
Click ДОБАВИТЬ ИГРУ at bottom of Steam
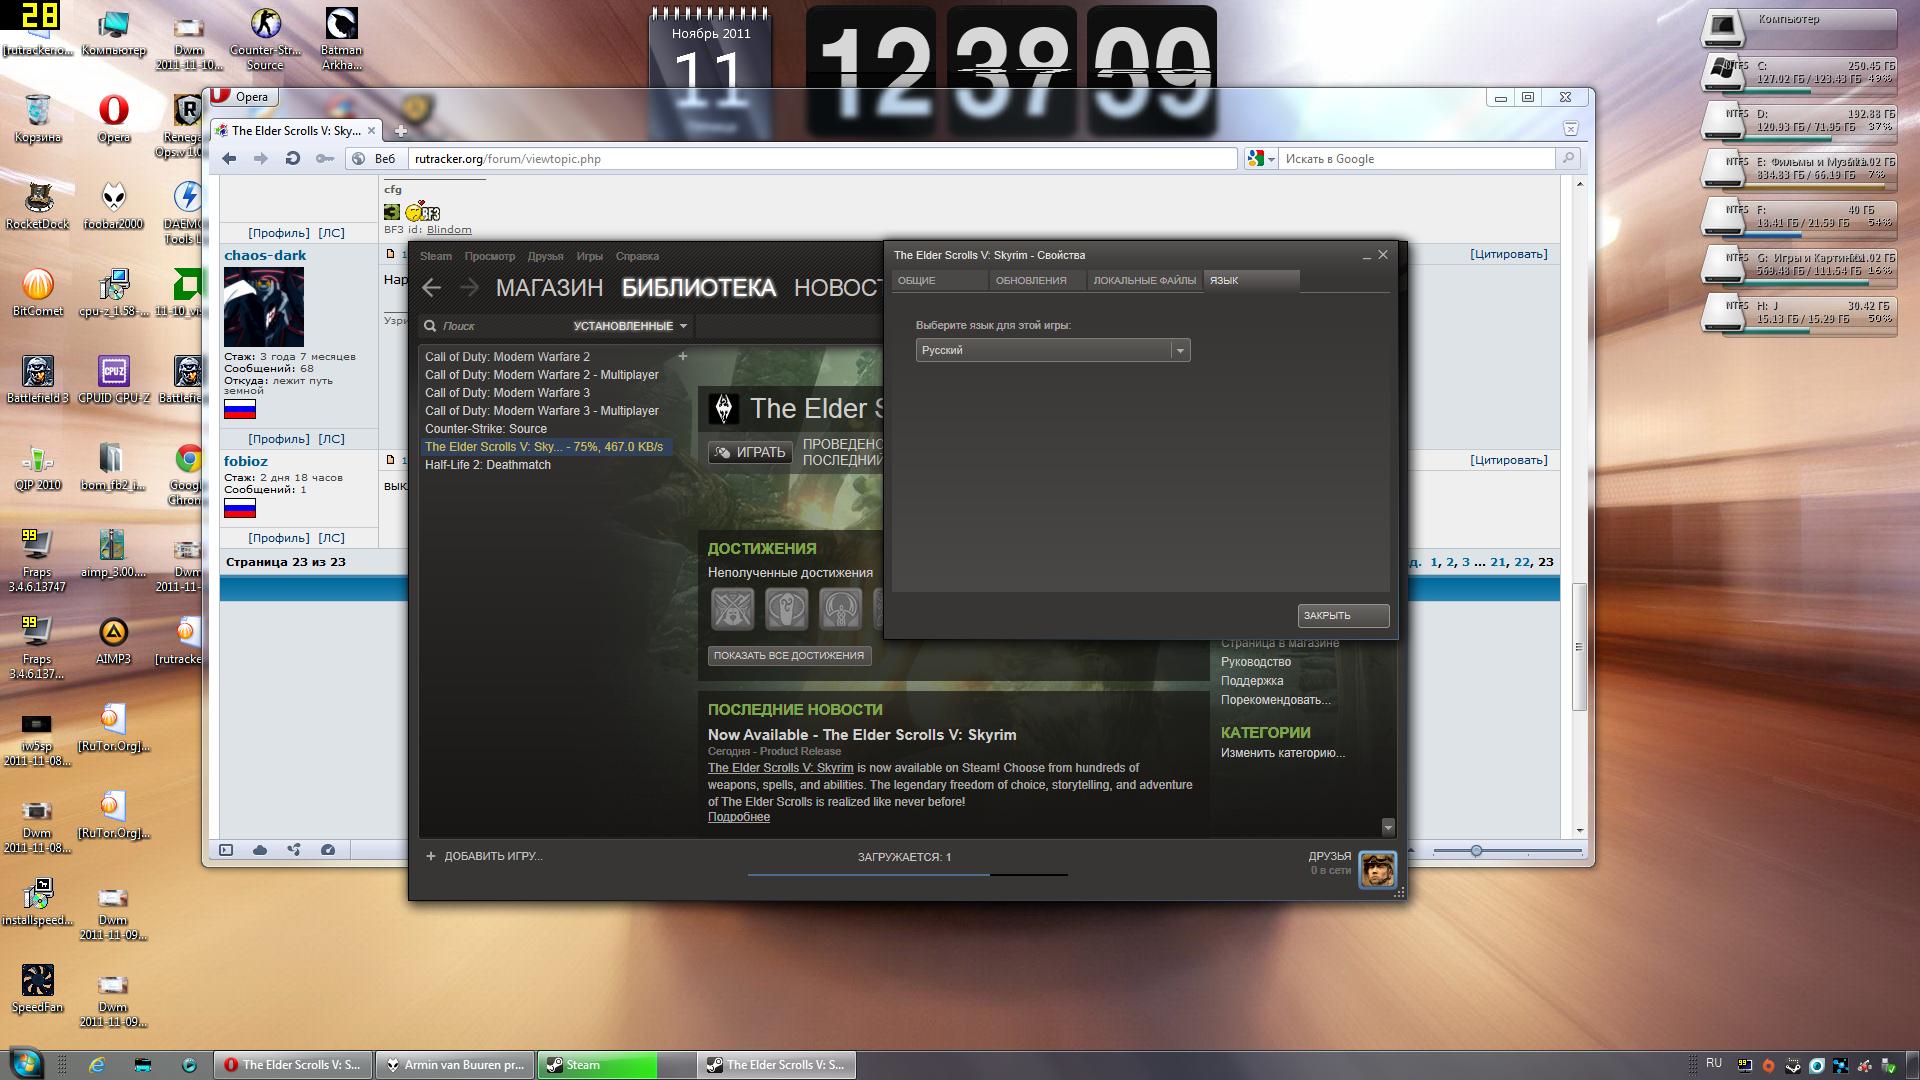pyautogui.click(x=484, y=856)
